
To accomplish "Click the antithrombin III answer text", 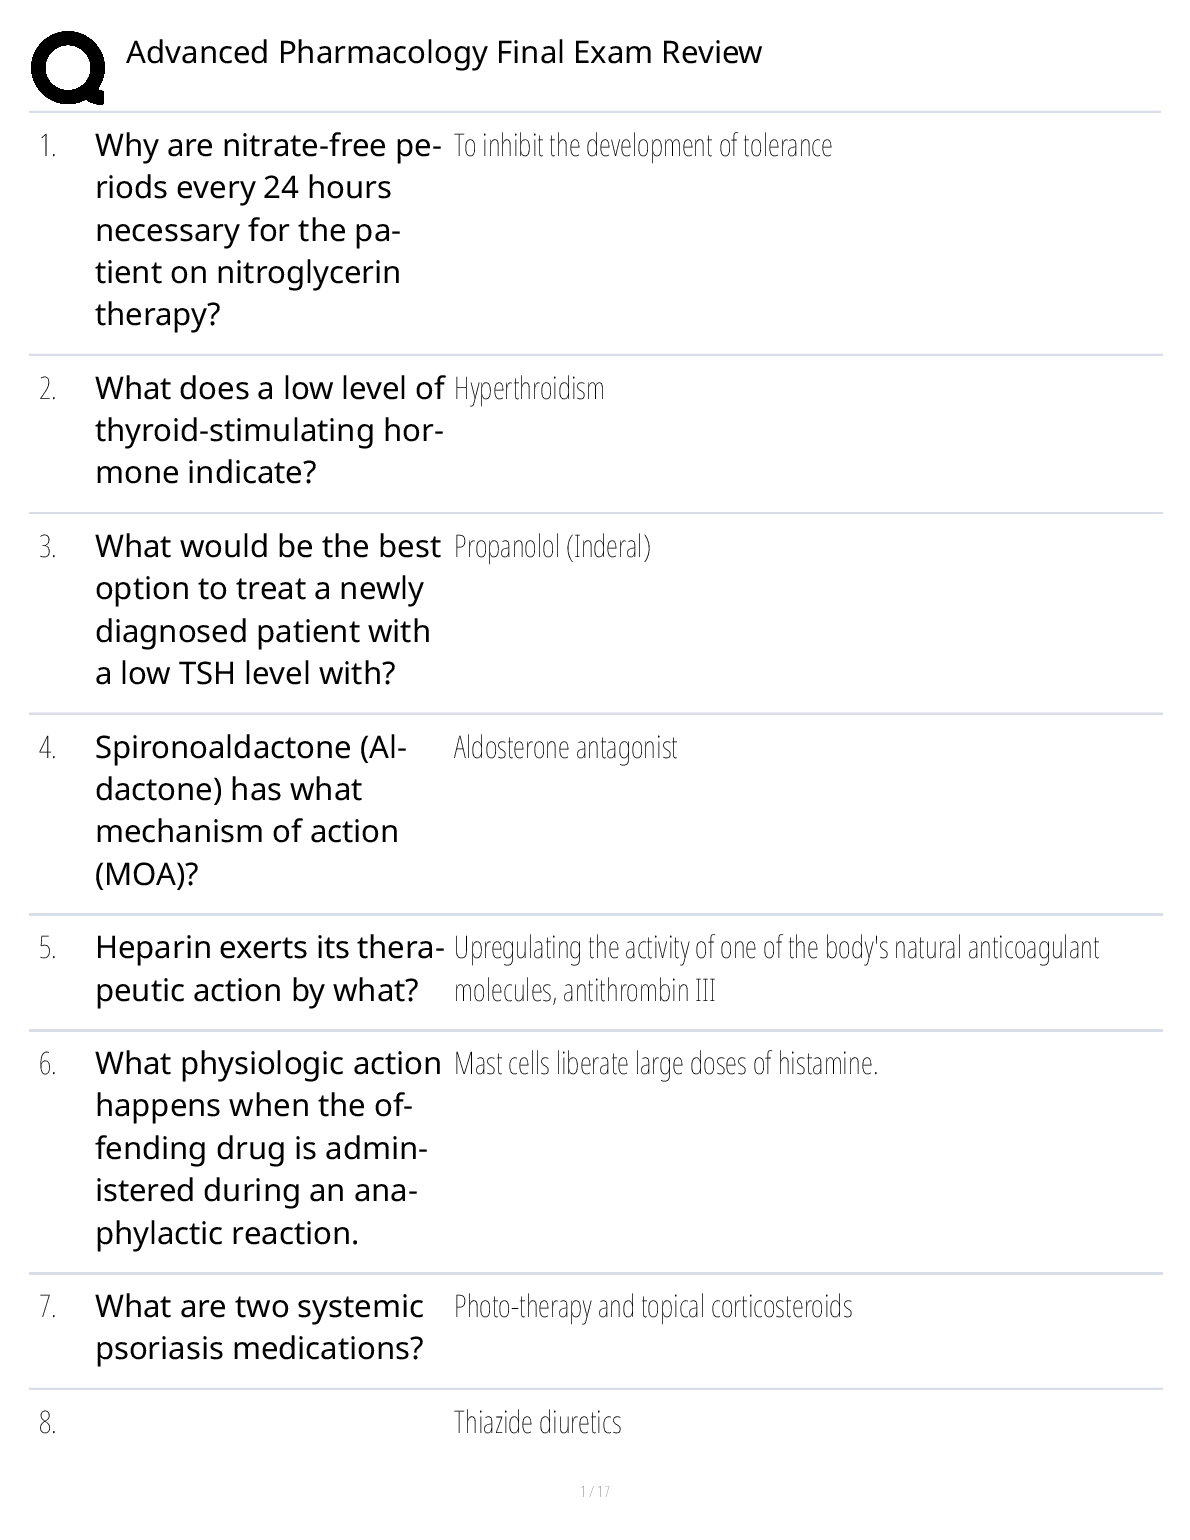I will (776, 969).
